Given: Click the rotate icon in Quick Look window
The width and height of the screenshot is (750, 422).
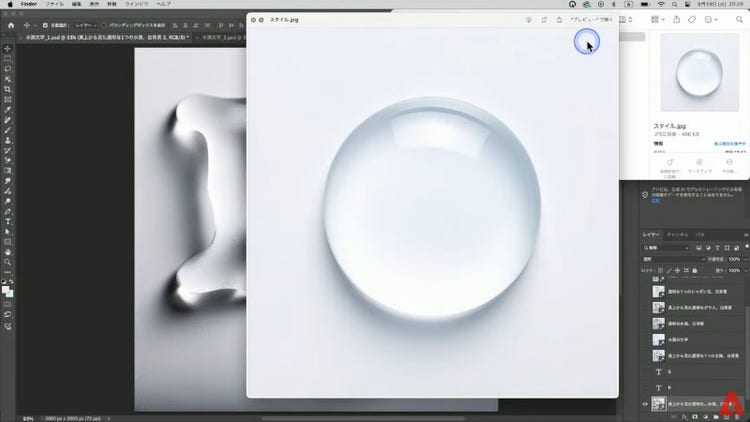Looking at the screenshot, I should pyautogui.click(x=543, y=19).
